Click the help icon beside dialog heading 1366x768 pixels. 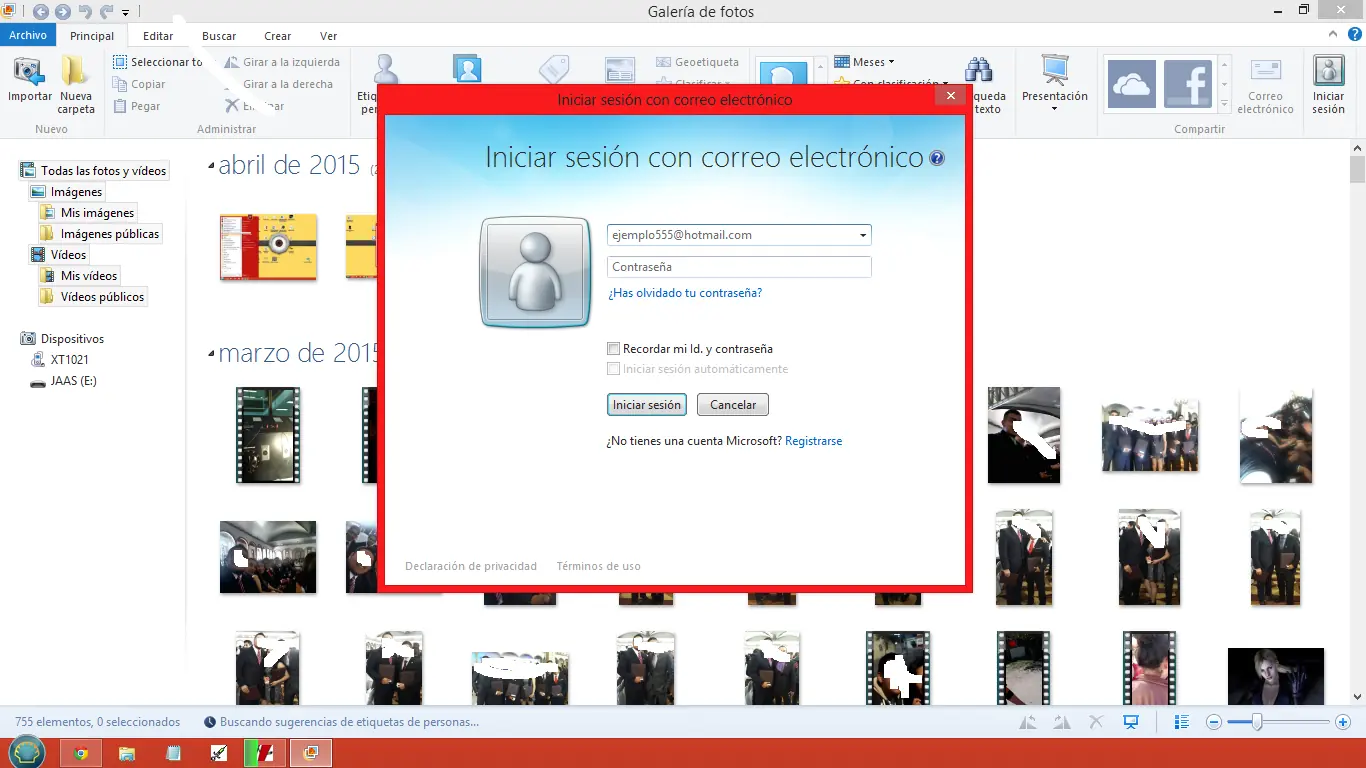point(937,158)
